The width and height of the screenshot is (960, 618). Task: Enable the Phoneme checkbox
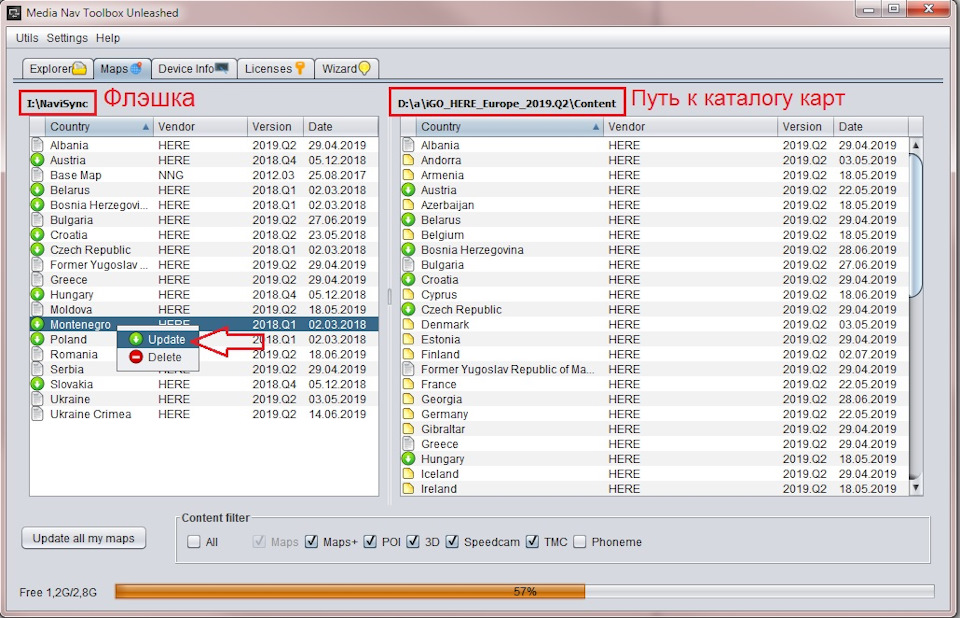point(580,541)
